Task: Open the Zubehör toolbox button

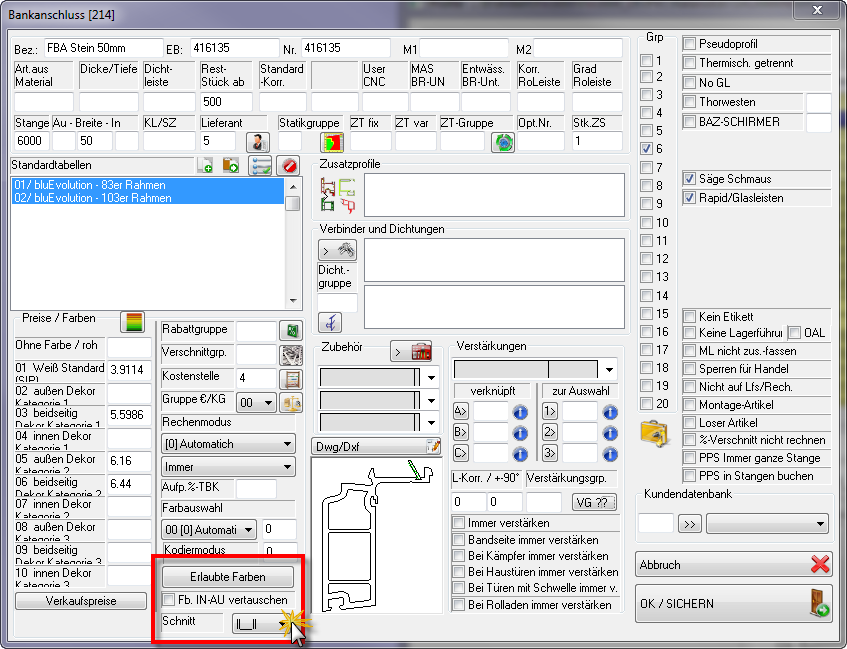Action: point(411,352)
